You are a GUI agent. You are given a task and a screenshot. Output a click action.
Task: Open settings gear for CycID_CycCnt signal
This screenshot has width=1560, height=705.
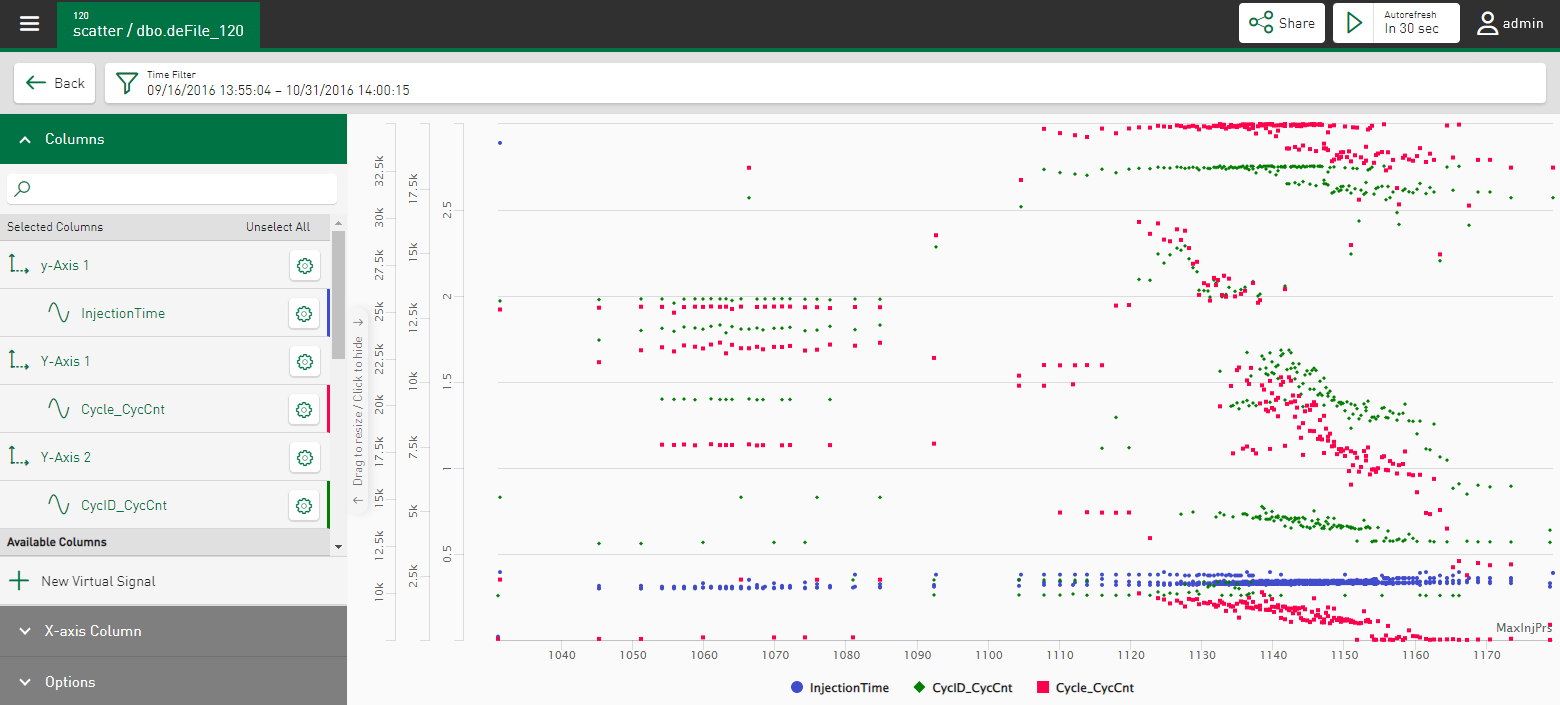click(304, 505)
